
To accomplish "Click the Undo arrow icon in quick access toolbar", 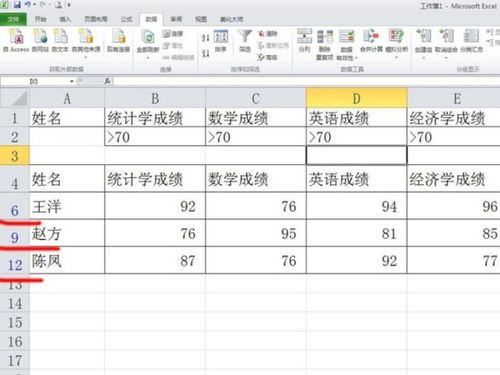I will click(28, 5).
